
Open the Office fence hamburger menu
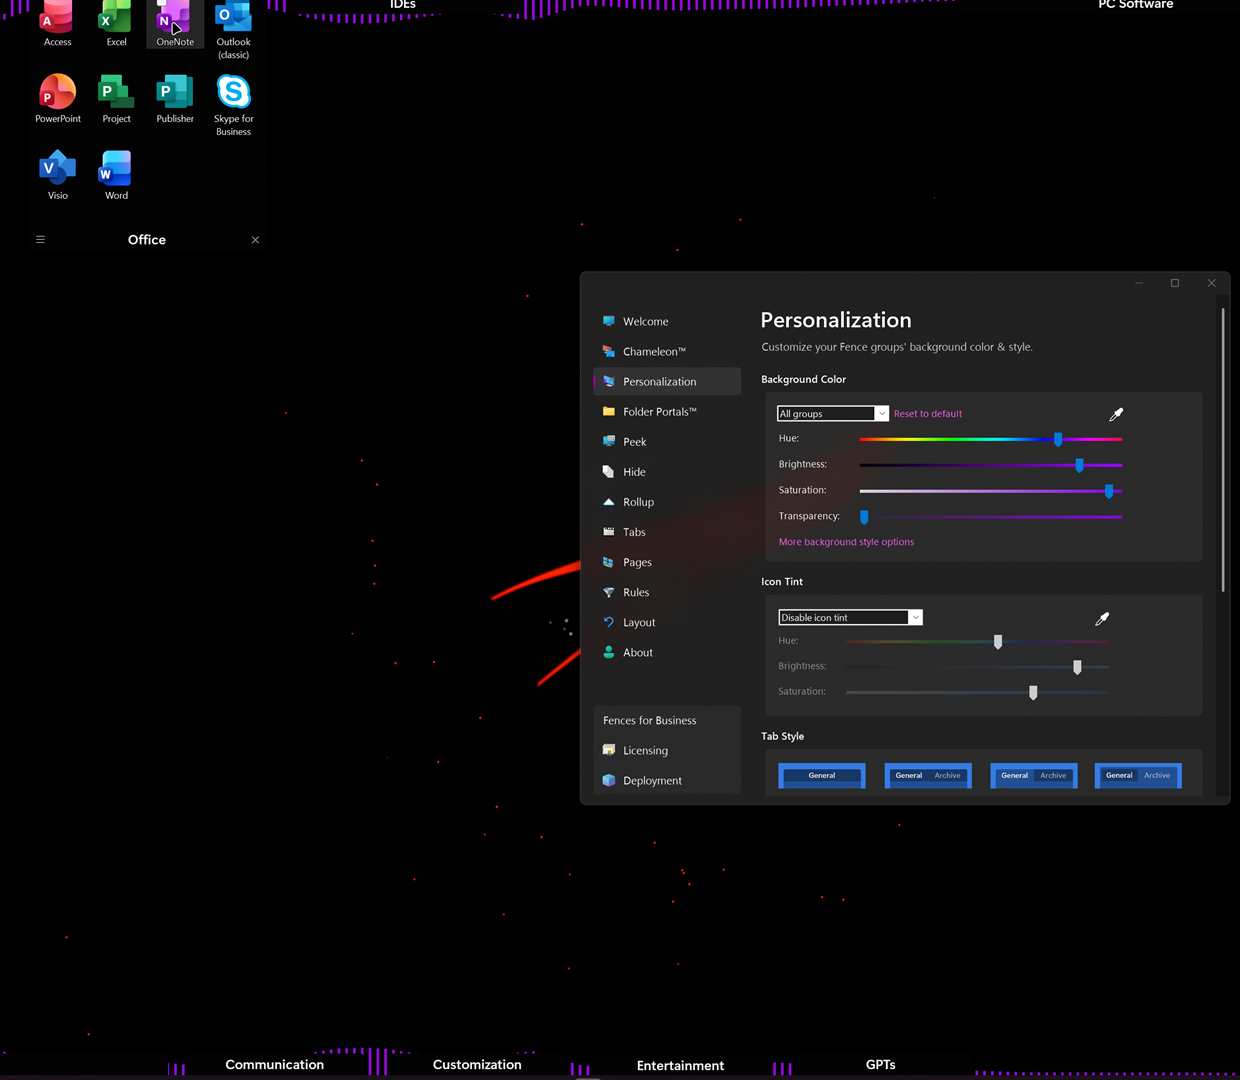click(41, 240)
